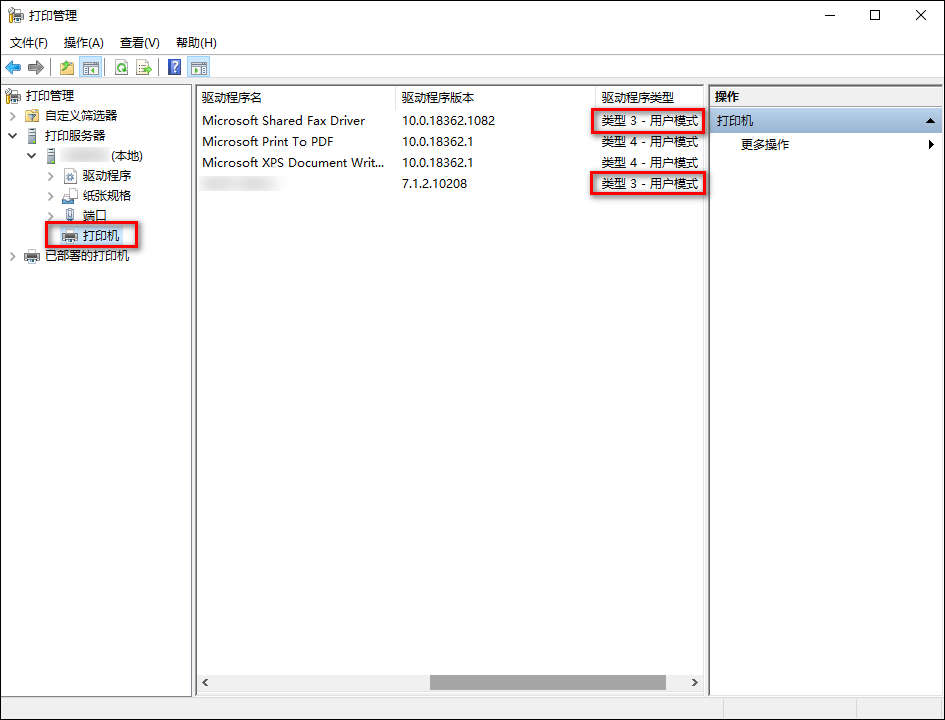This screenshot has height=720, width=945.
Task: Maximize the 打印管理 window
Action: (x=875, y=16)
